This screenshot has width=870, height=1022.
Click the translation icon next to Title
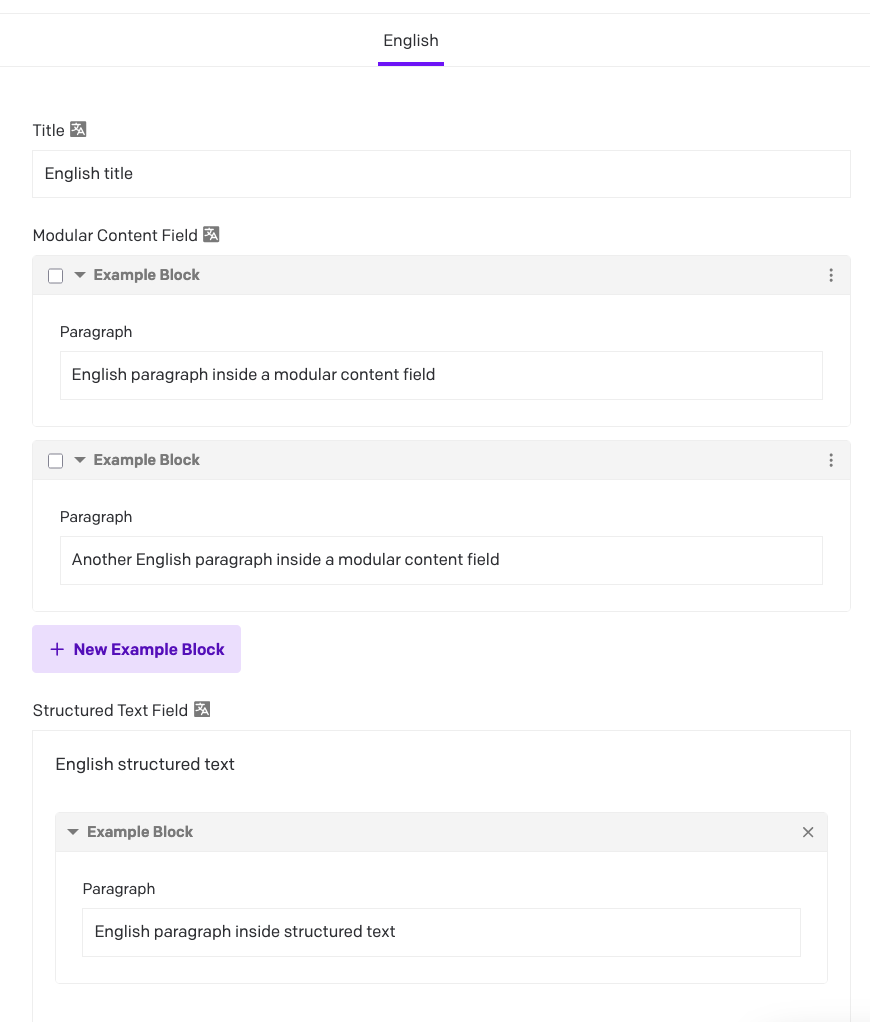point(78,130)
